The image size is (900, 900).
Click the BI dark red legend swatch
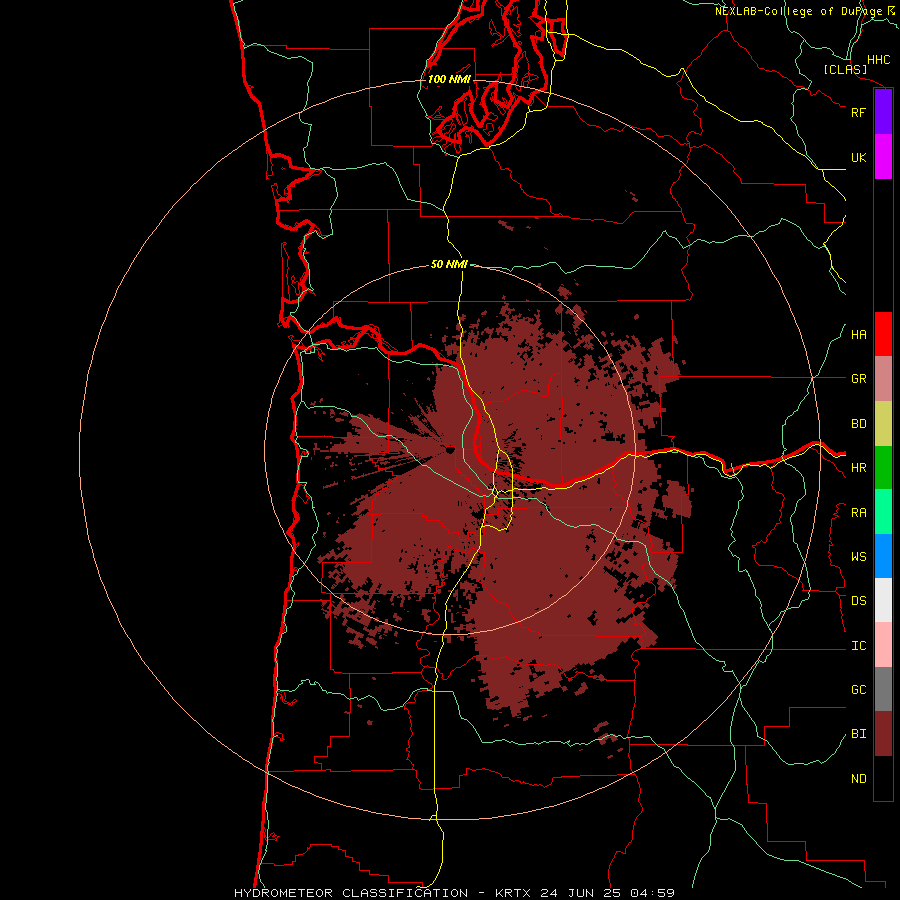click(883, 734)
